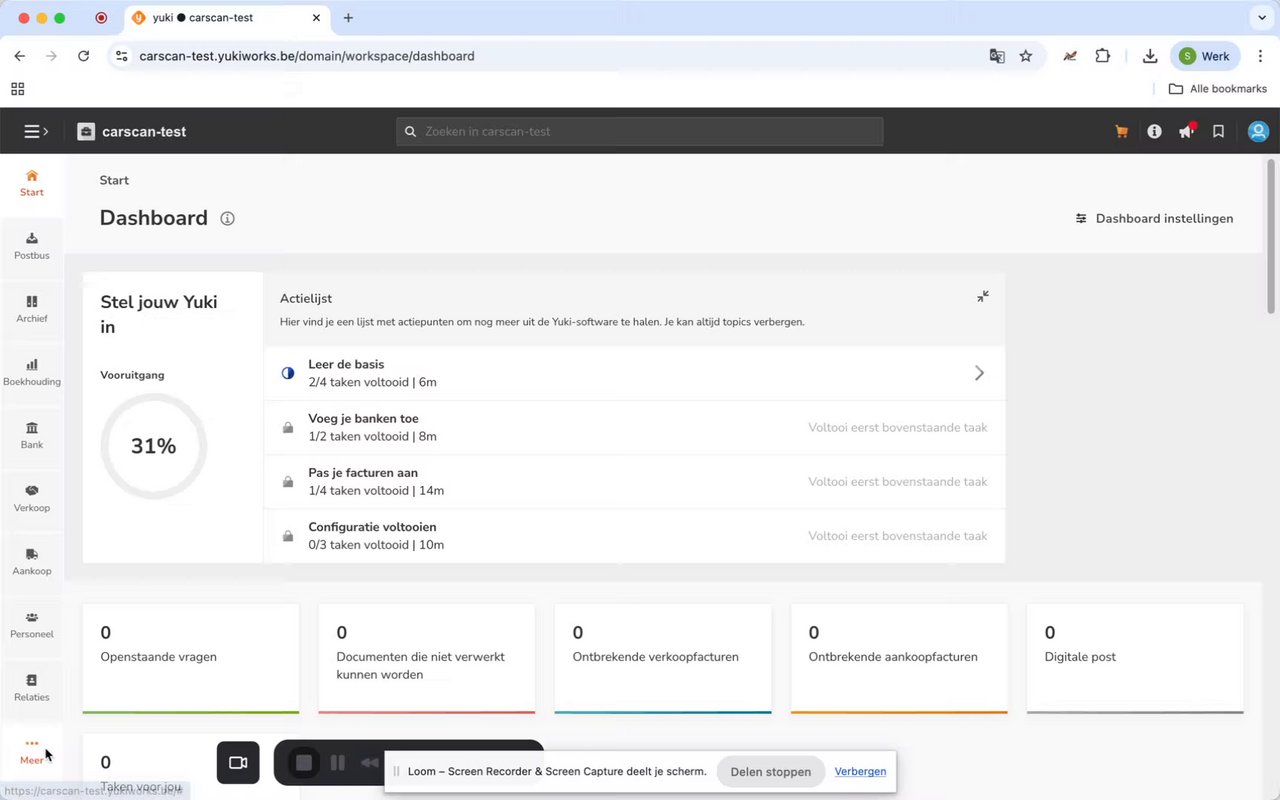
Task: Click the info icon beside Dashboard title
Action: (227, 218)
